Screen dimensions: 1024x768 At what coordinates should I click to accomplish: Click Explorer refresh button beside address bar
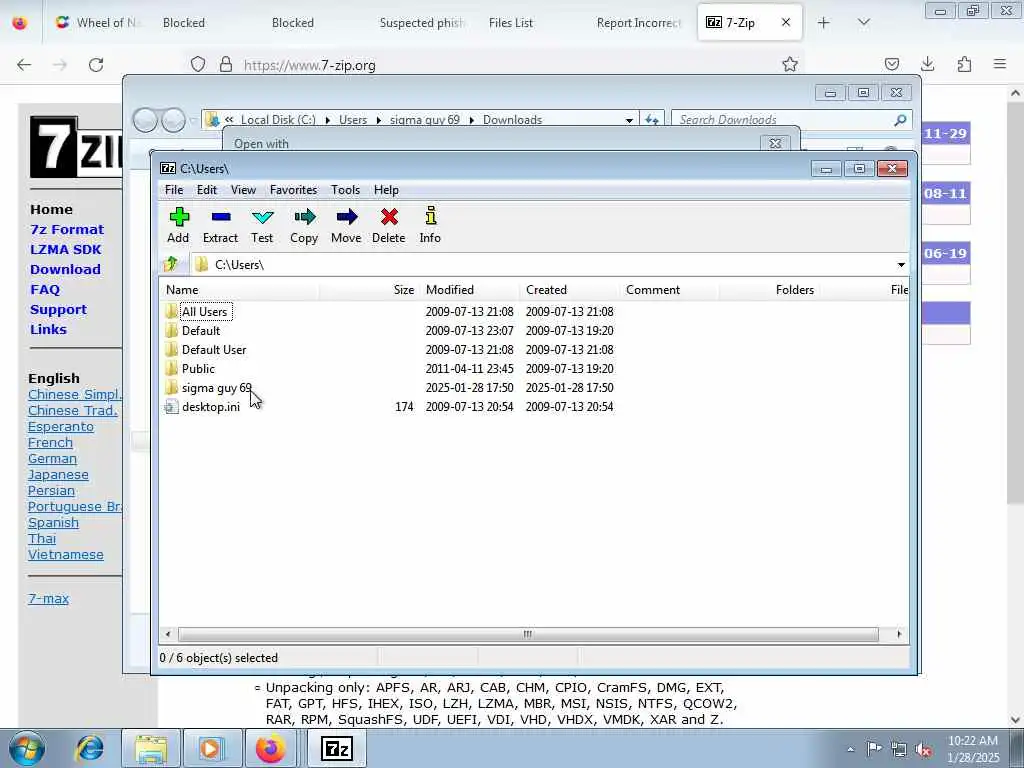(652, 120)
